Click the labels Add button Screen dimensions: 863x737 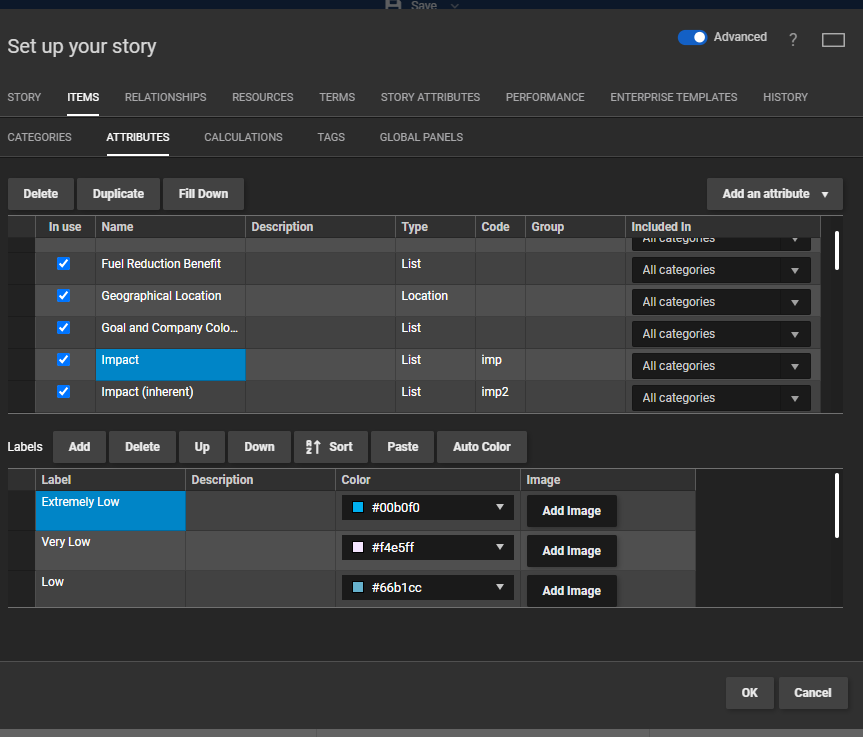tap(79, 447)
